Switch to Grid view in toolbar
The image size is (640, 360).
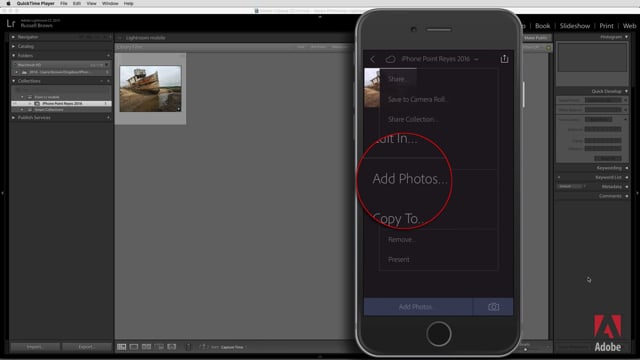point(122,347)
